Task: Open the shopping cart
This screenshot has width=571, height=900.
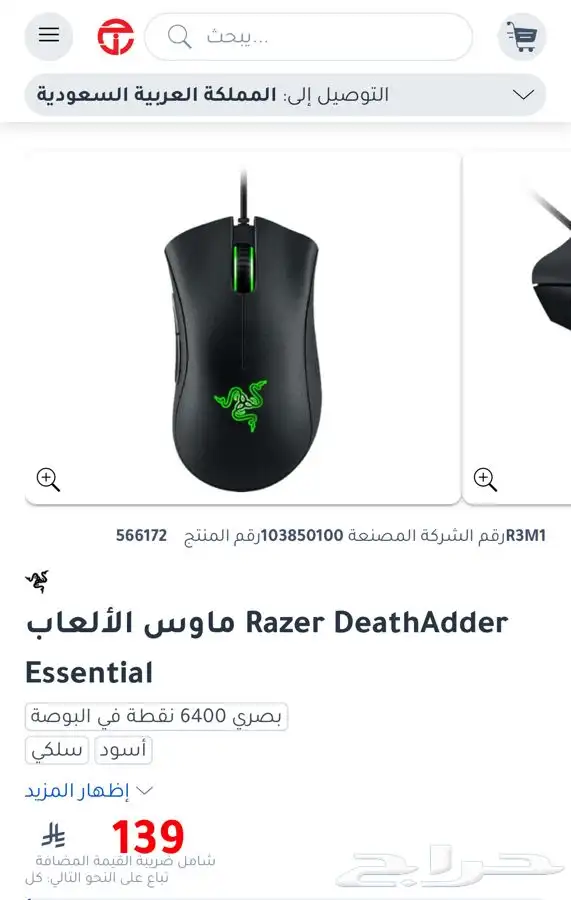Action: coord(522,37)
